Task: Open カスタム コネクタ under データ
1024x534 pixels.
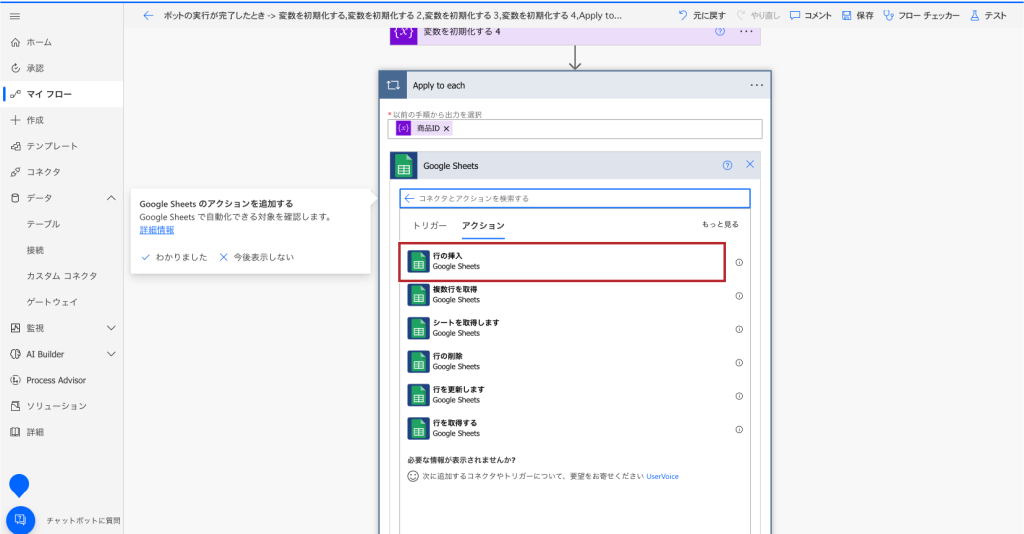Action: (61, 276)
